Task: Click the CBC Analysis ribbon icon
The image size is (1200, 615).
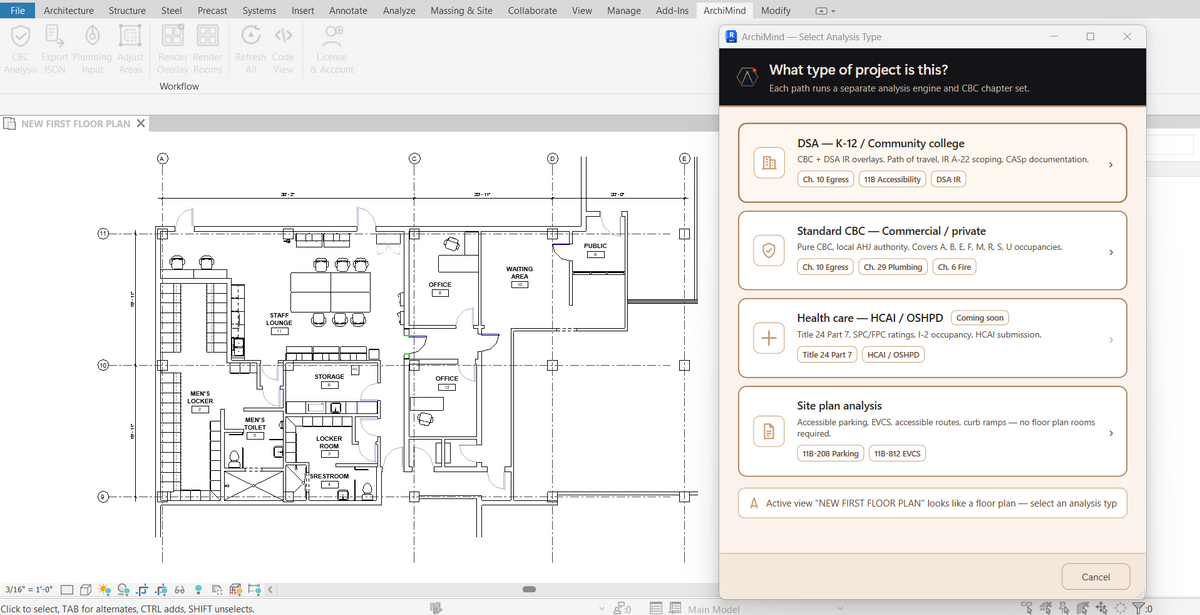Action: [x=20, y=35]
